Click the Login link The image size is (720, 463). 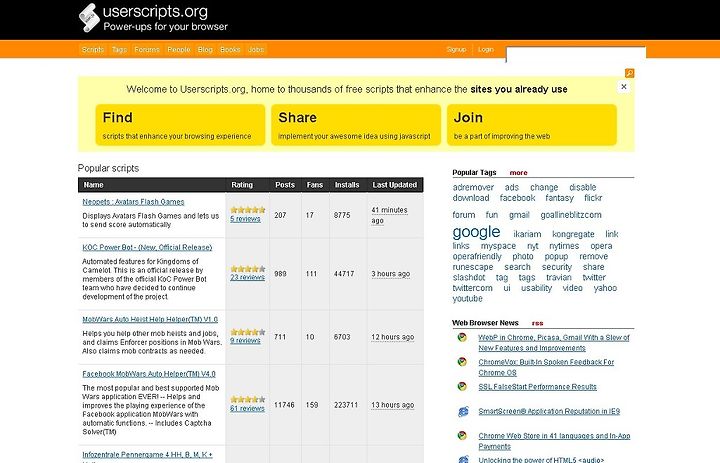tap(485, 50)
